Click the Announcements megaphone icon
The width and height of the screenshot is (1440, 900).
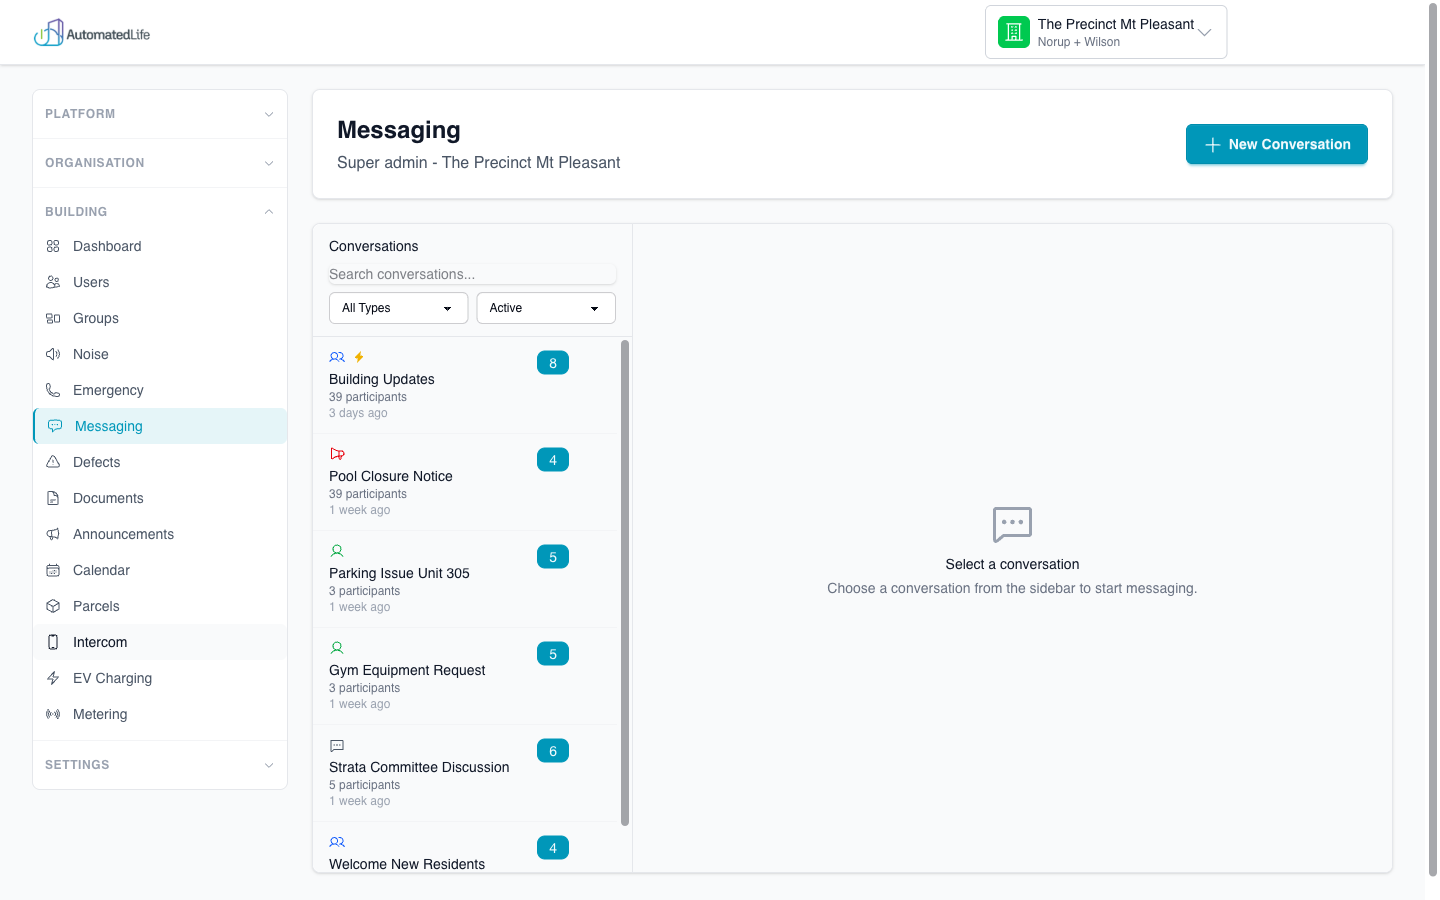point(54,534)
